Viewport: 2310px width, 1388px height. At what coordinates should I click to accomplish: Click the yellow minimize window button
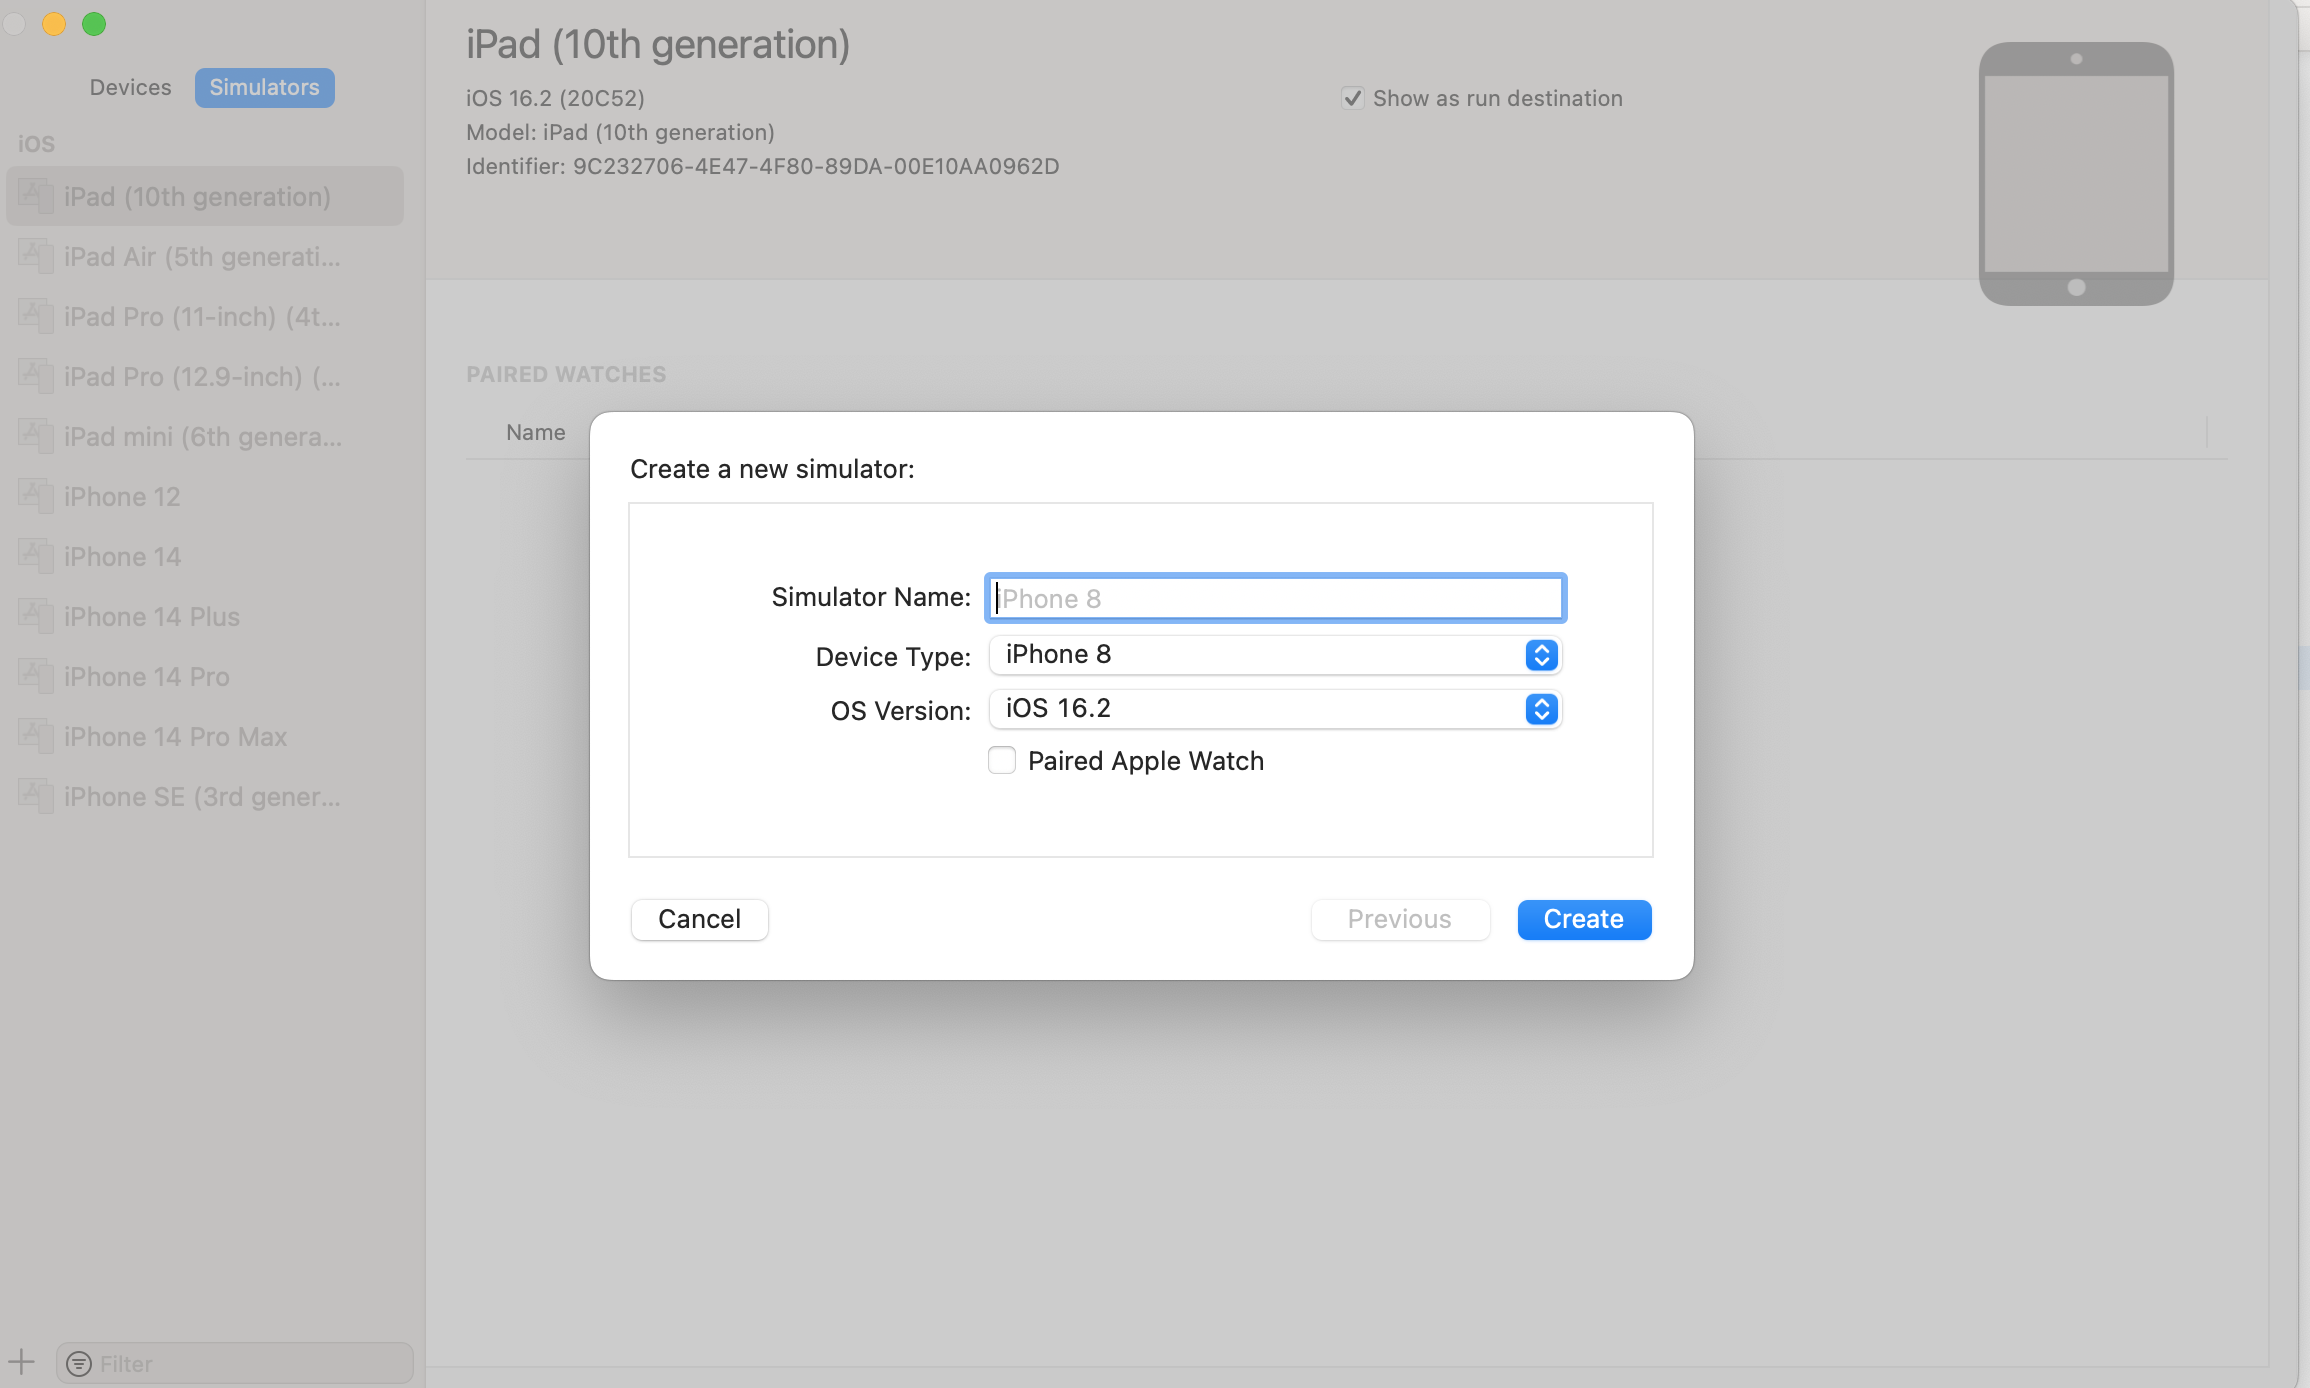point(54,24)
